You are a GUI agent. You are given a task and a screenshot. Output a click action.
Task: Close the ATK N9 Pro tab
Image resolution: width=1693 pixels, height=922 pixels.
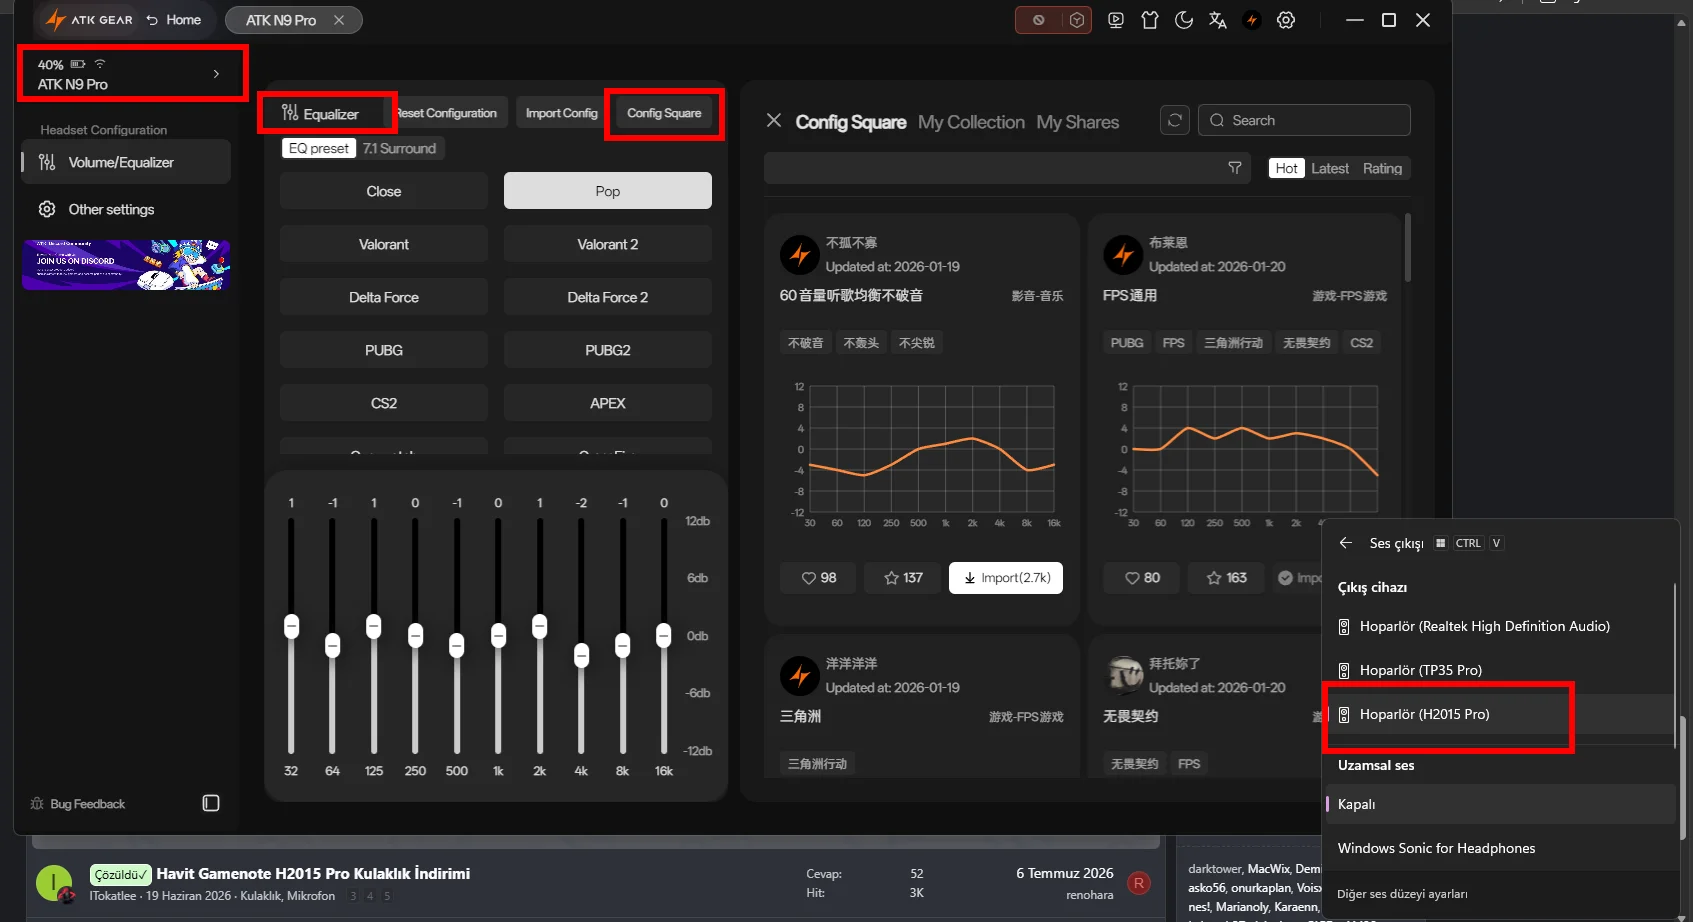click(x=339, y=20)
